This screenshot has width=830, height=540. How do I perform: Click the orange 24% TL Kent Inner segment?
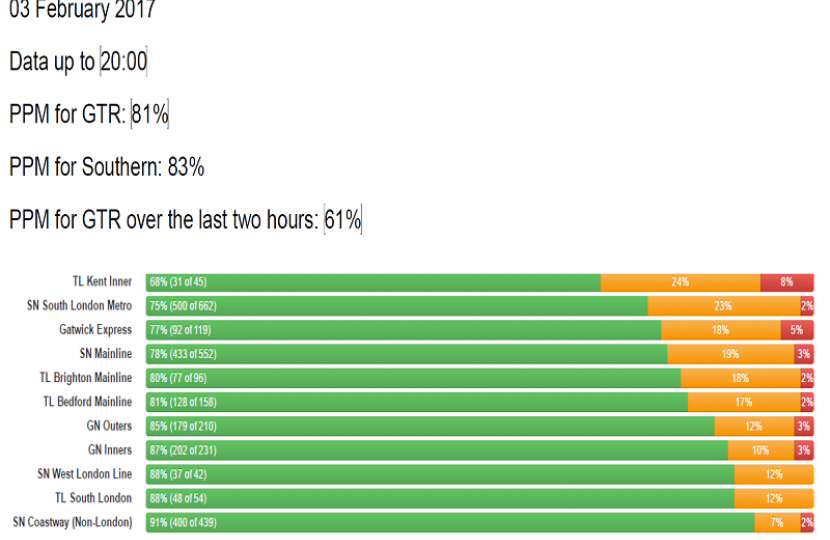pyautogui.click(x=680, y=282)
